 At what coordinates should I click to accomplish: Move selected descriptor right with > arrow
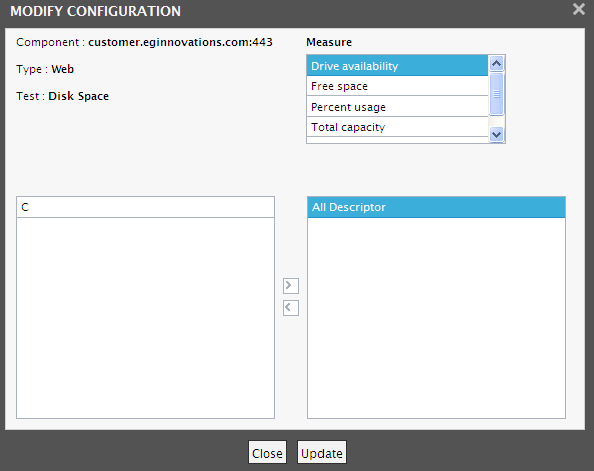pos(291,286)
